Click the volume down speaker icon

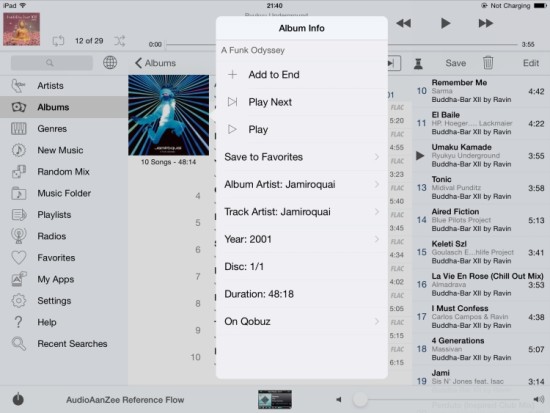[x=338, y=399]
